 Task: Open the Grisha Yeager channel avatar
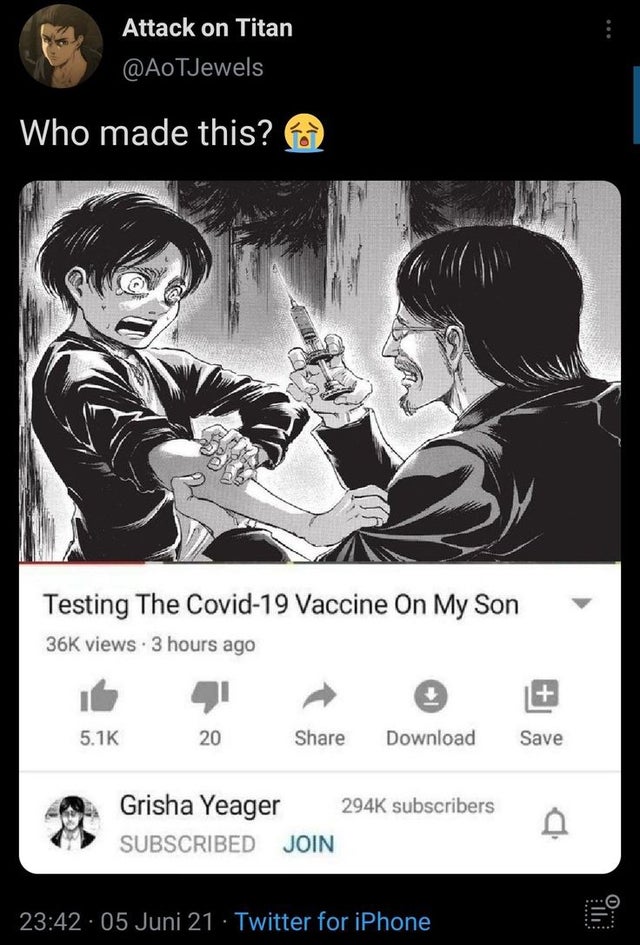tap(72, 823)
